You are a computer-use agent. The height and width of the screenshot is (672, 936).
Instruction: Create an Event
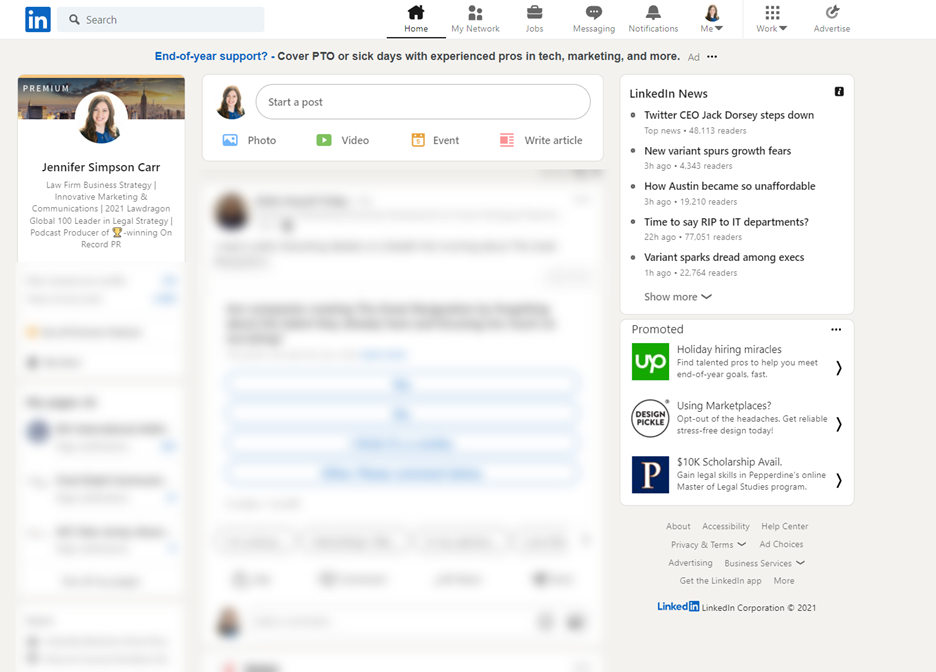point(435,140)
